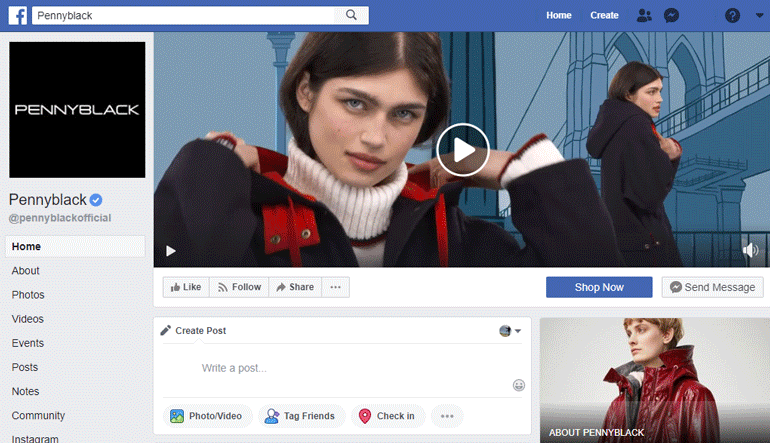770x443 pixels.
Task: Click the search magnifier icon
Action: pos(351,15)
